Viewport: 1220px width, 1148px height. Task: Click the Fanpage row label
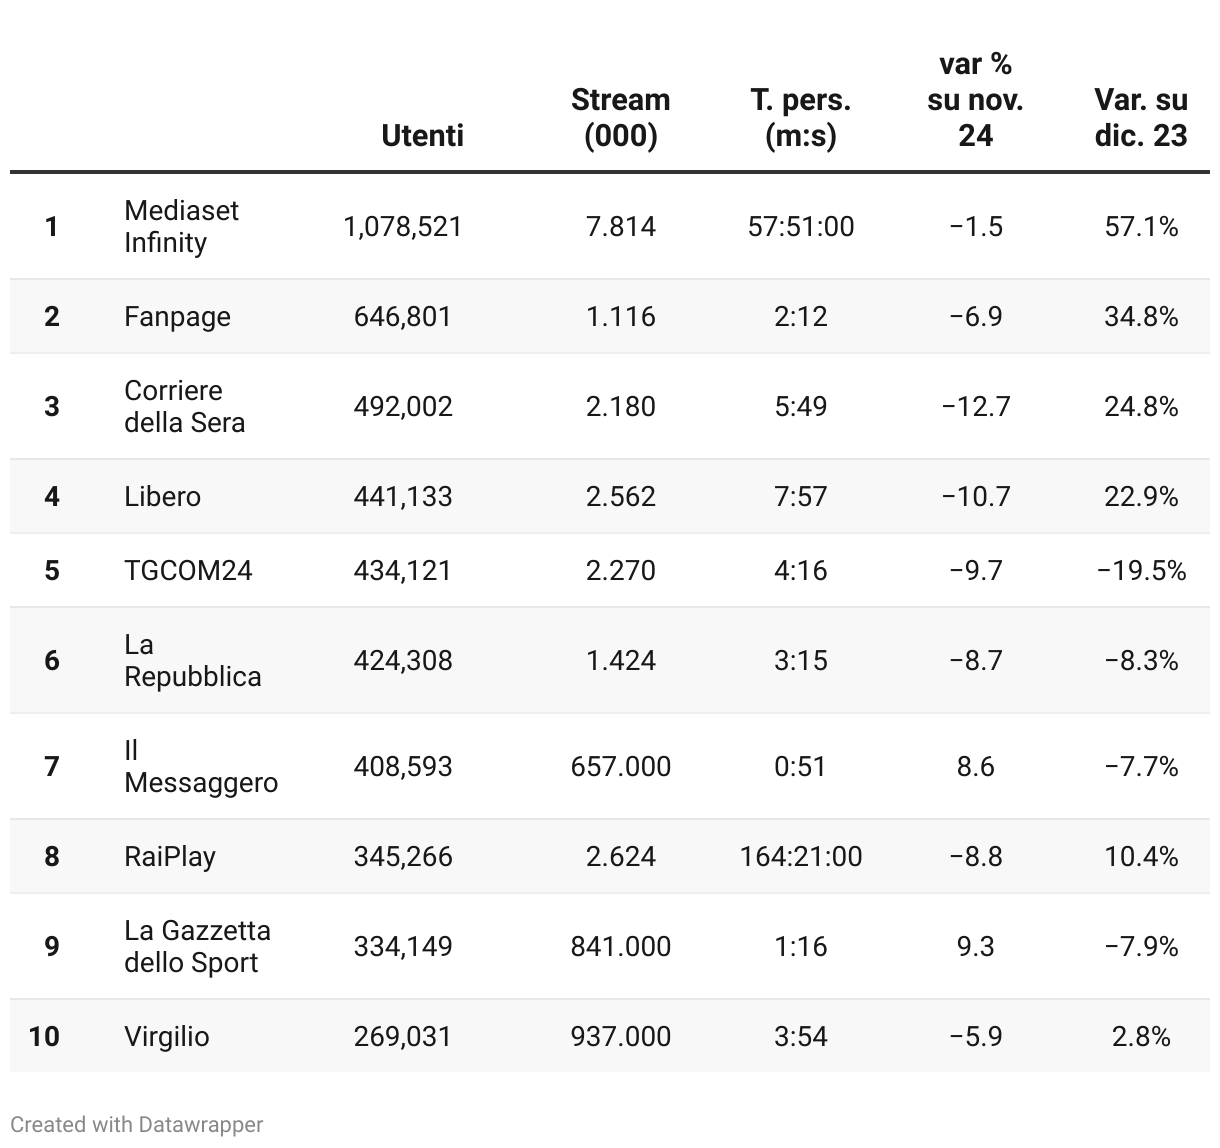point(177,317)
